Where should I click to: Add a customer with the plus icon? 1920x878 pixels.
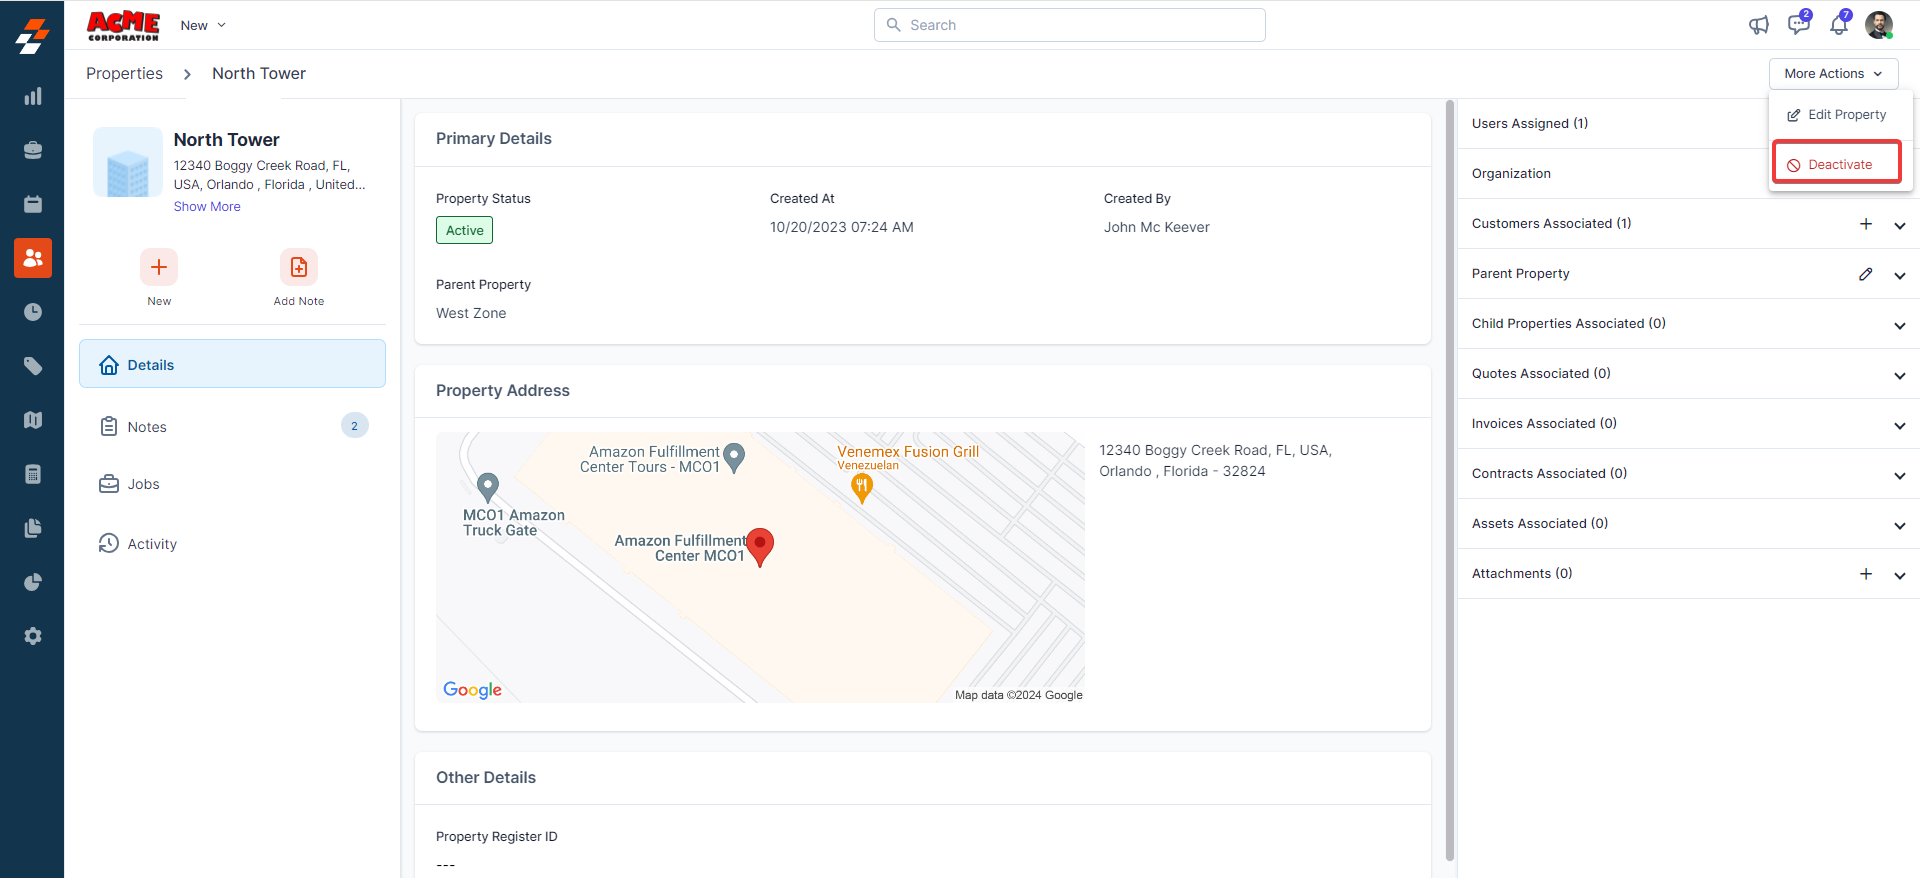point(1865,224)
